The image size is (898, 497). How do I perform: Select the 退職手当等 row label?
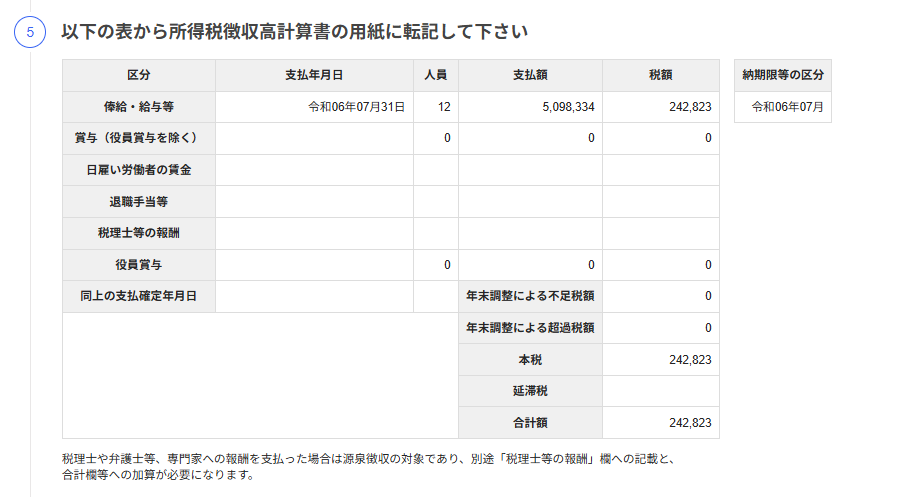[x=139, y=202]
